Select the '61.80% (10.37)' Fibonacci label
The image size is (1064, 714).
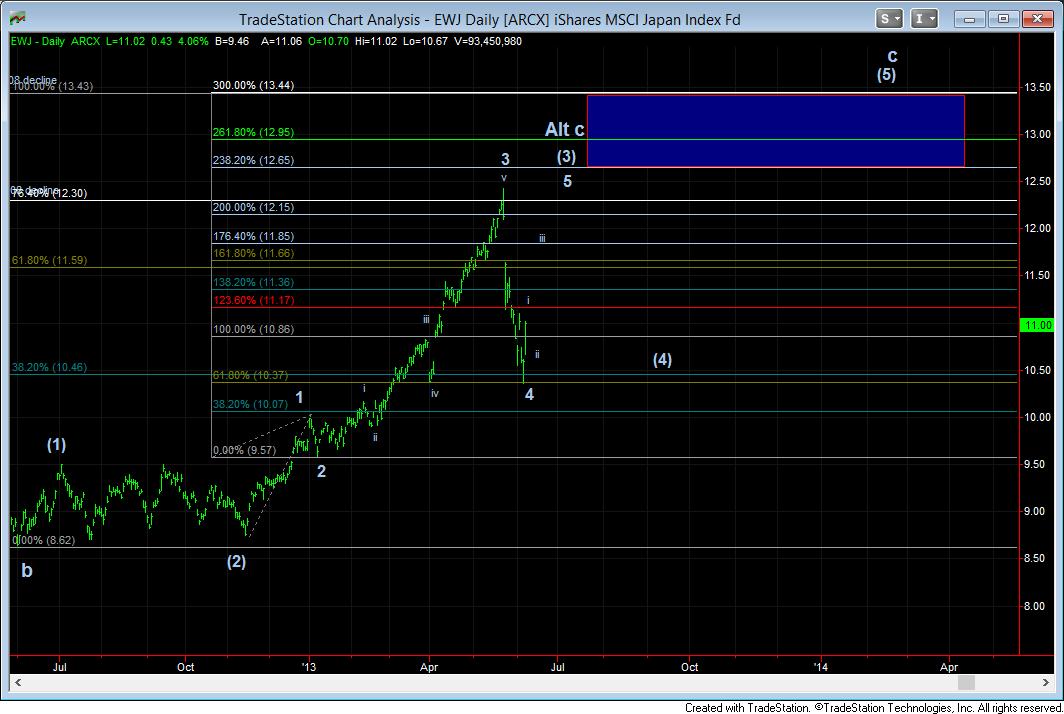250,375
